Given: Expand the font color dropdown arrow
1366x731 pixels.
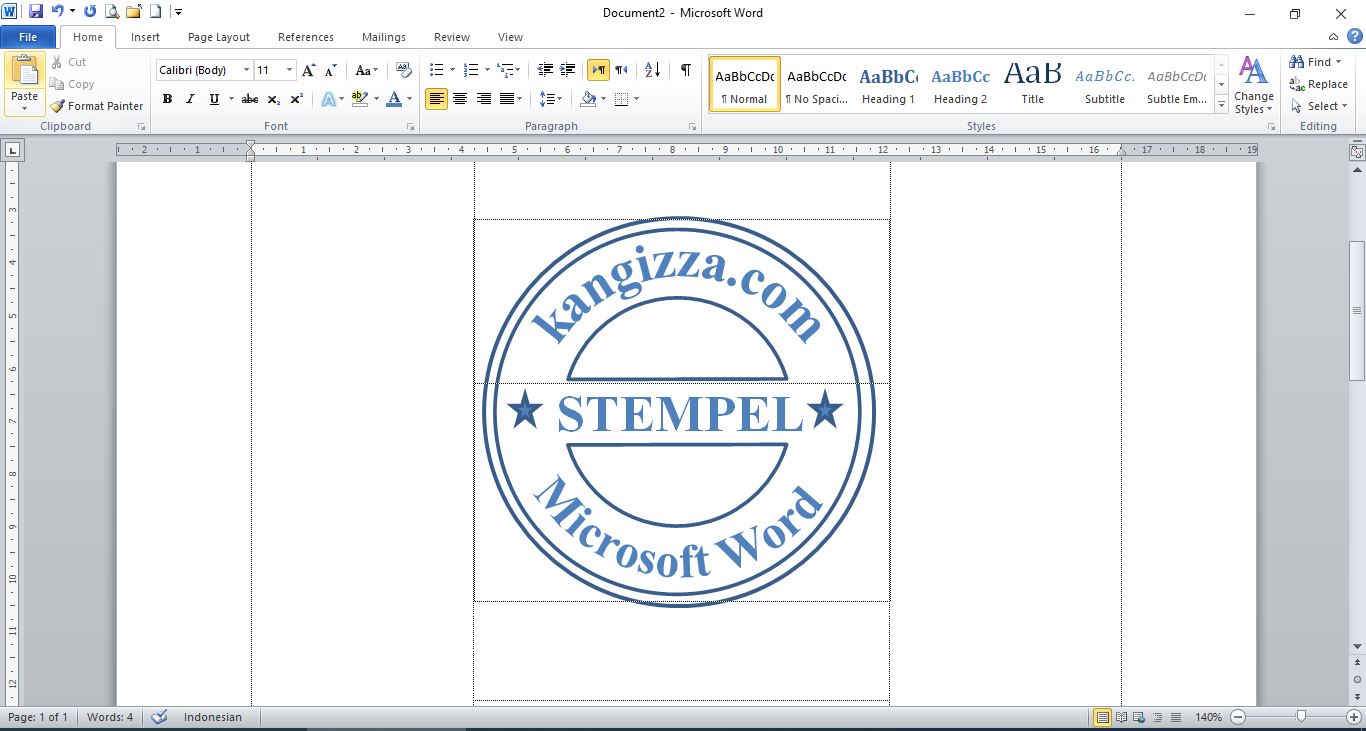Looking at the screenshot, I should [409, 99].
